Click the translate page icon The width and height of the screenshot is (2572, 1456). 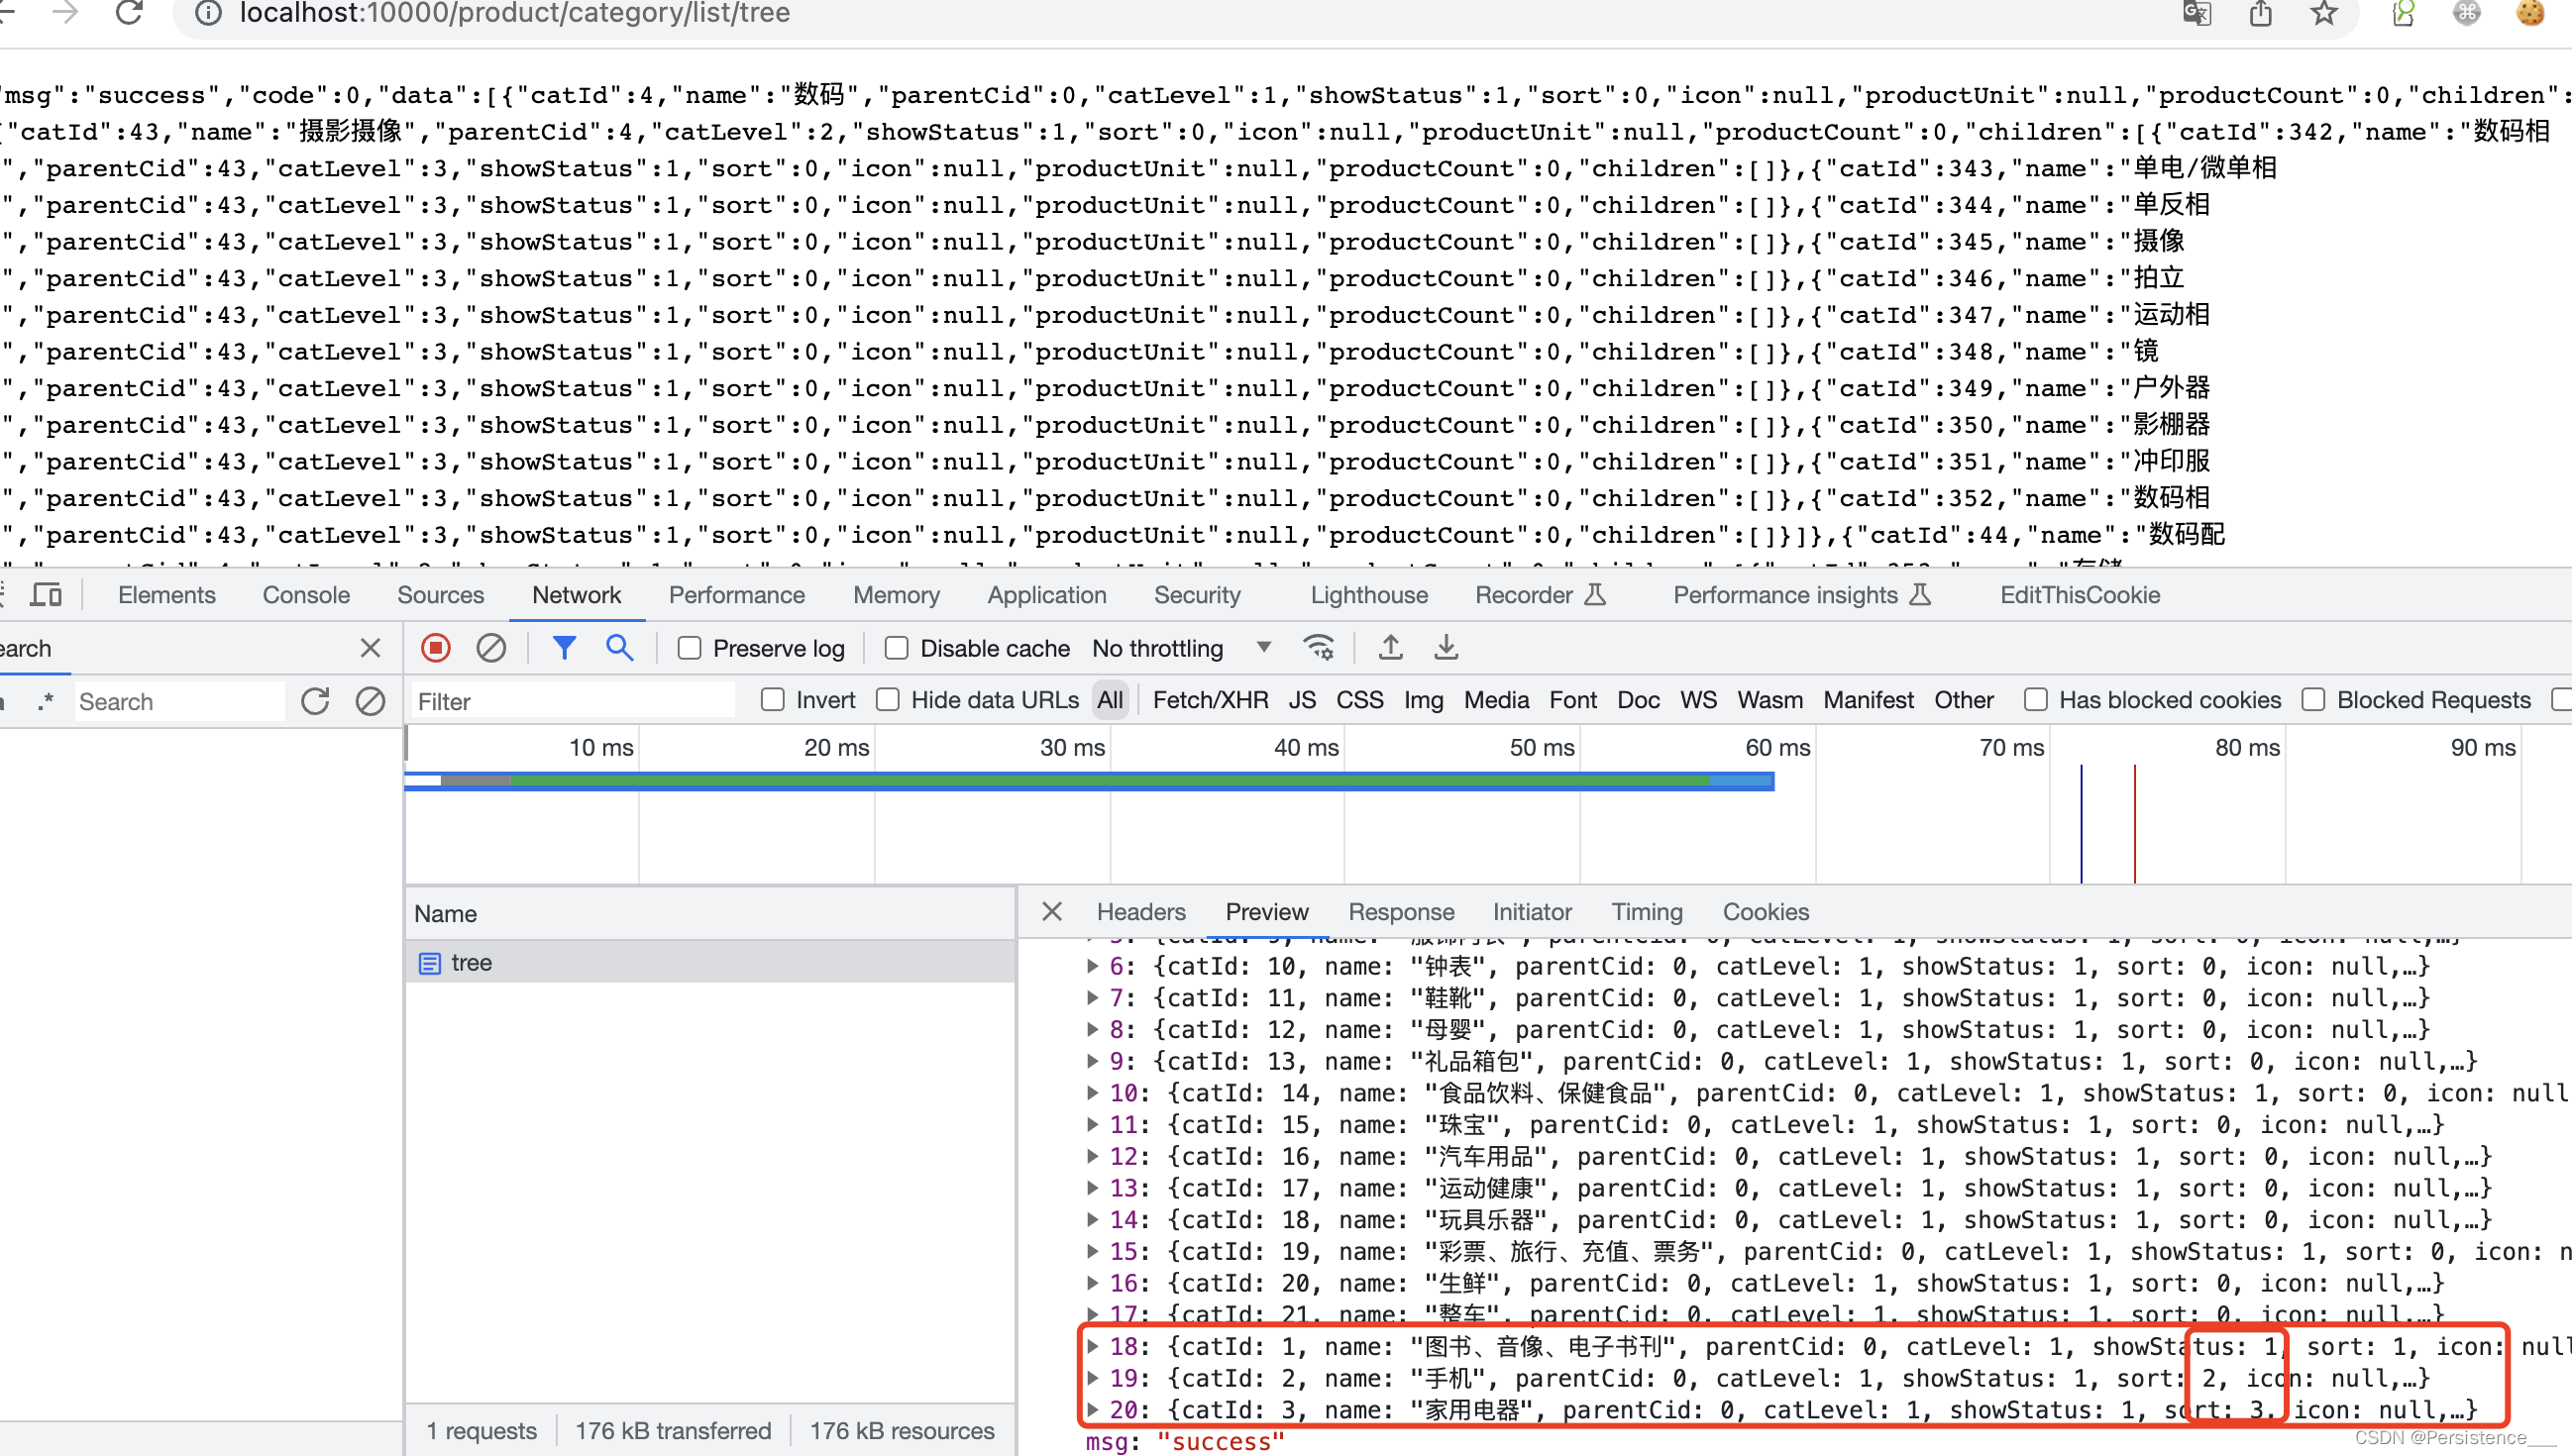[2197, 13]
